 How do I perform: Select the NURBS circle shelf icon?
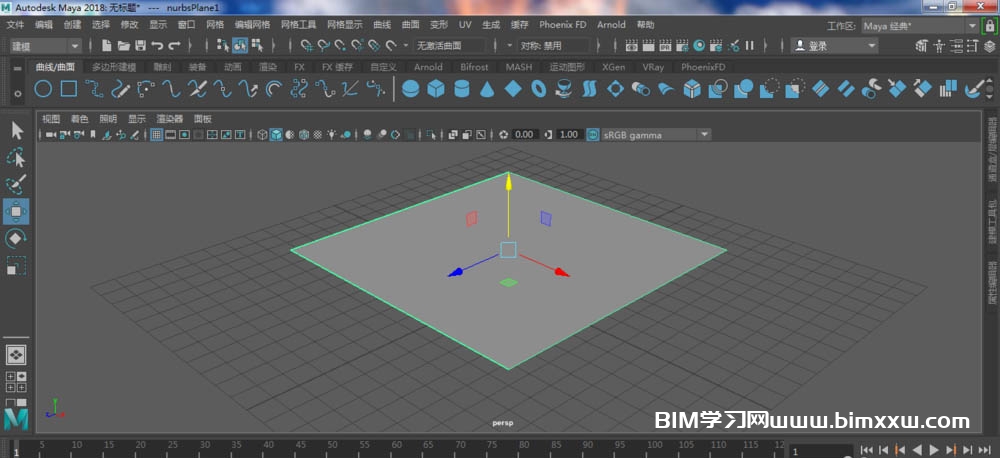click(x=43, y=89)
